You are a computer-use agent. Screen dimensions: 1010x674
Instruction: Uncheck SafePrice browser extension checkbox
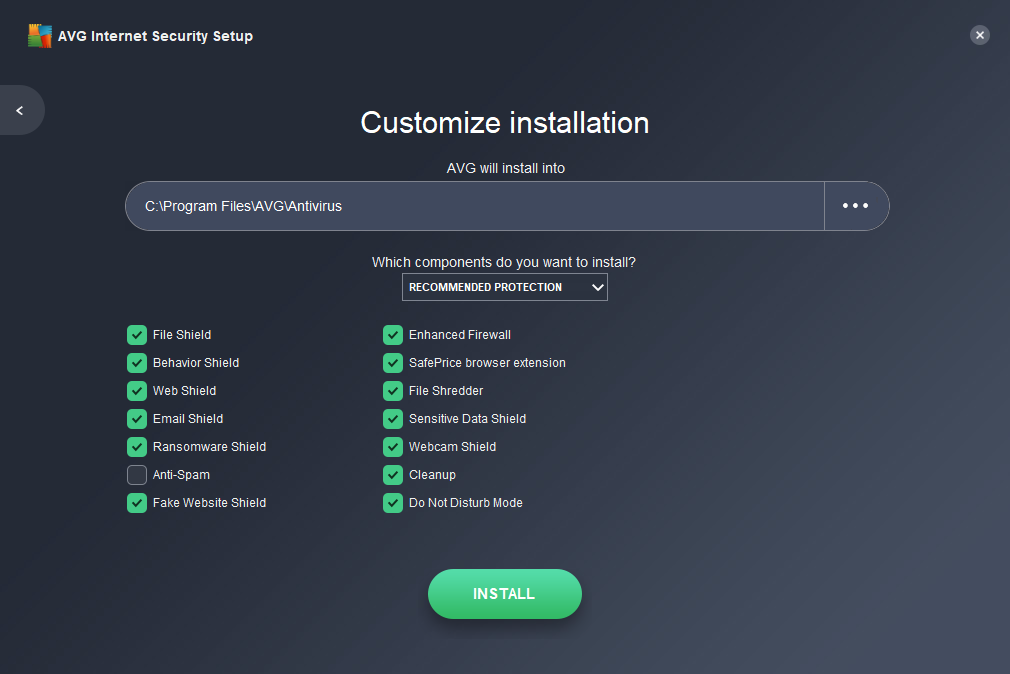tap(393, 363)
